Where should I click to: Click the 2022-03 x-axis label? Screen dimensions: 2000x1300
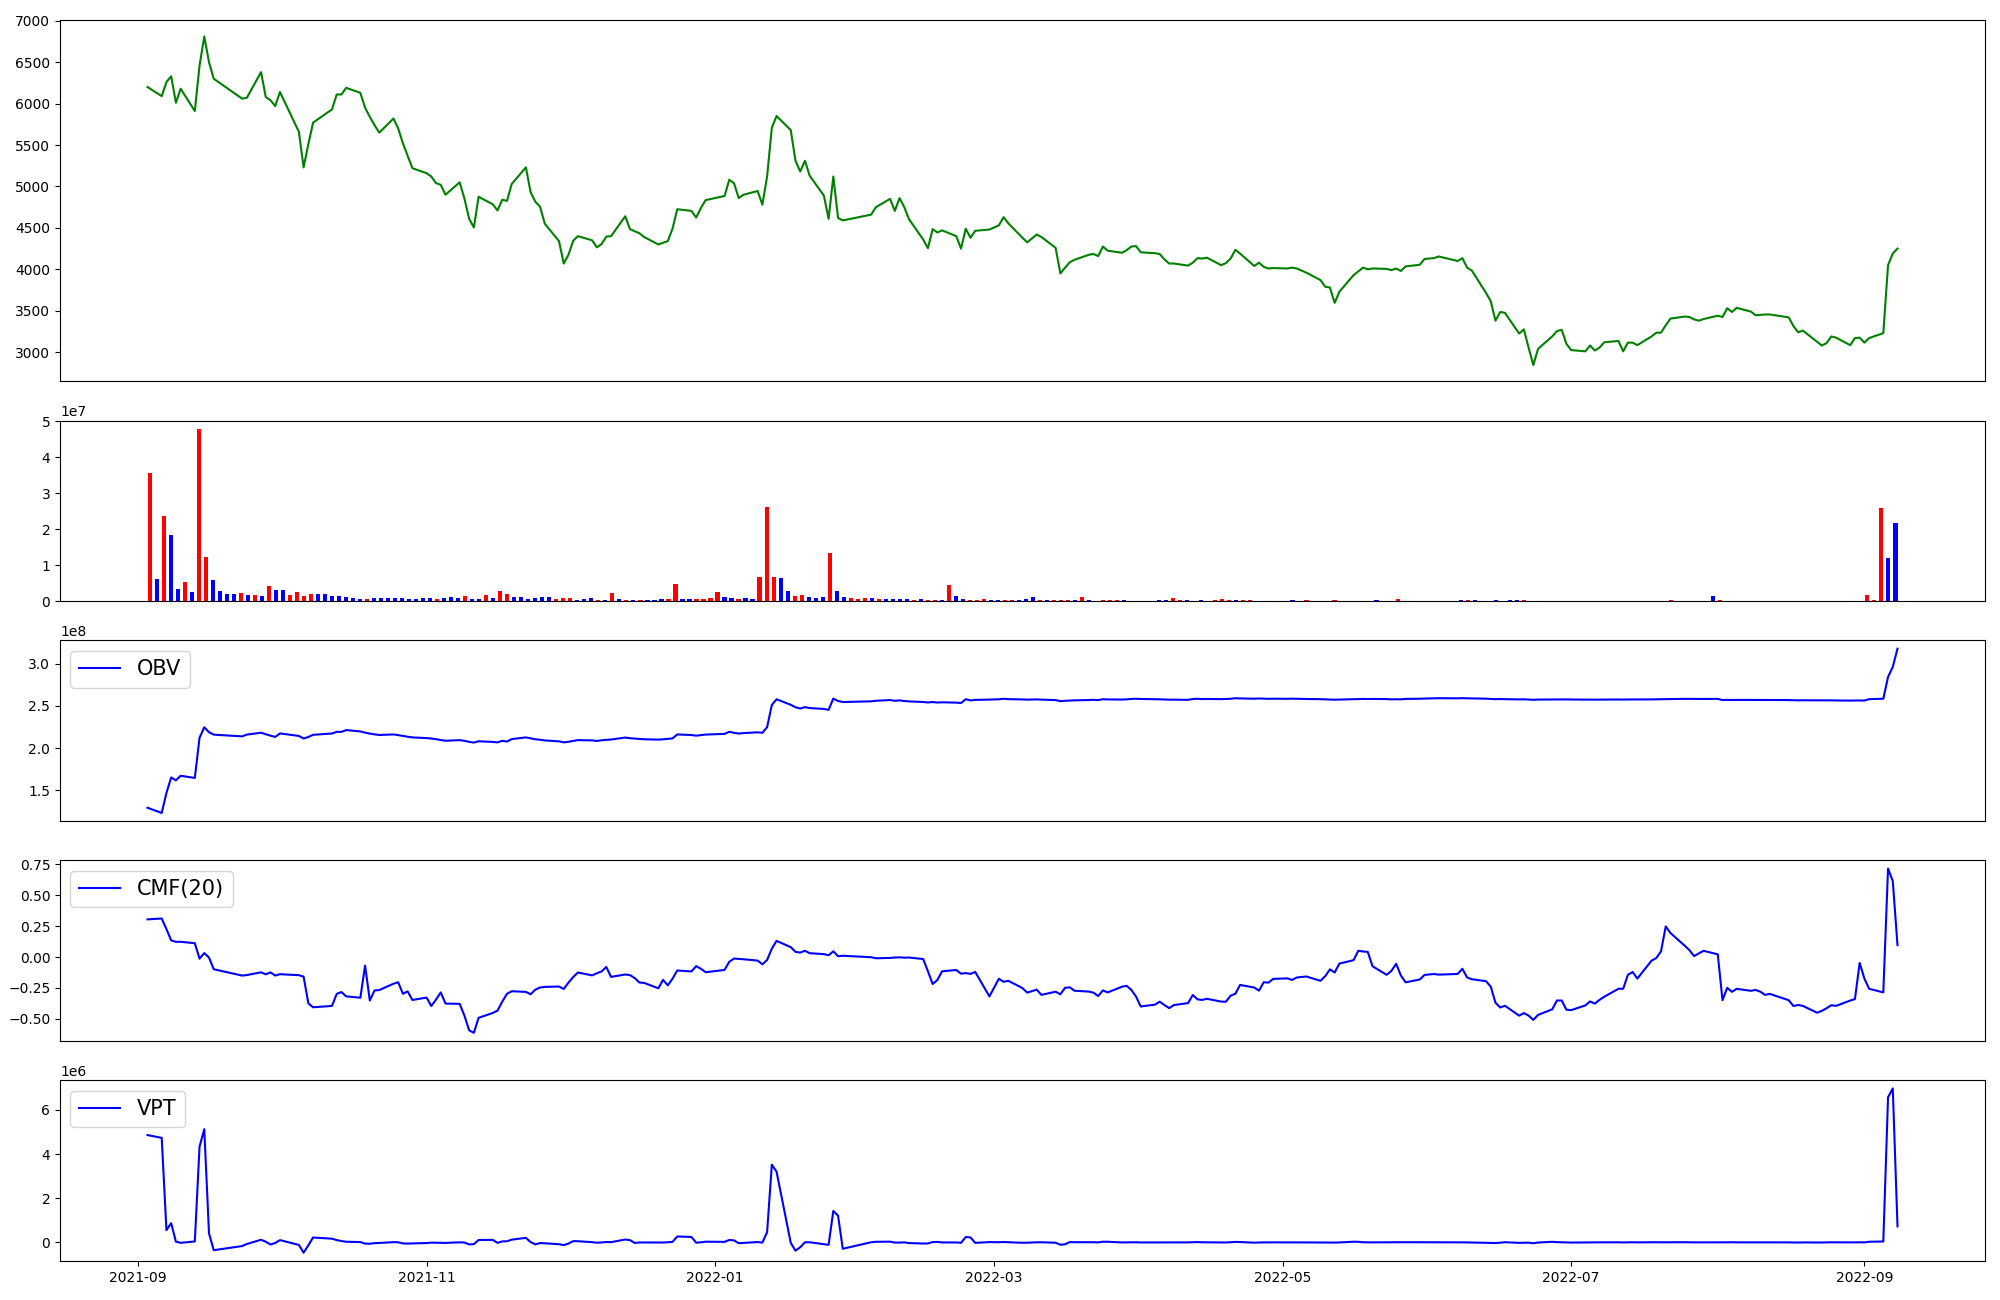click(x=995, y=1277)
